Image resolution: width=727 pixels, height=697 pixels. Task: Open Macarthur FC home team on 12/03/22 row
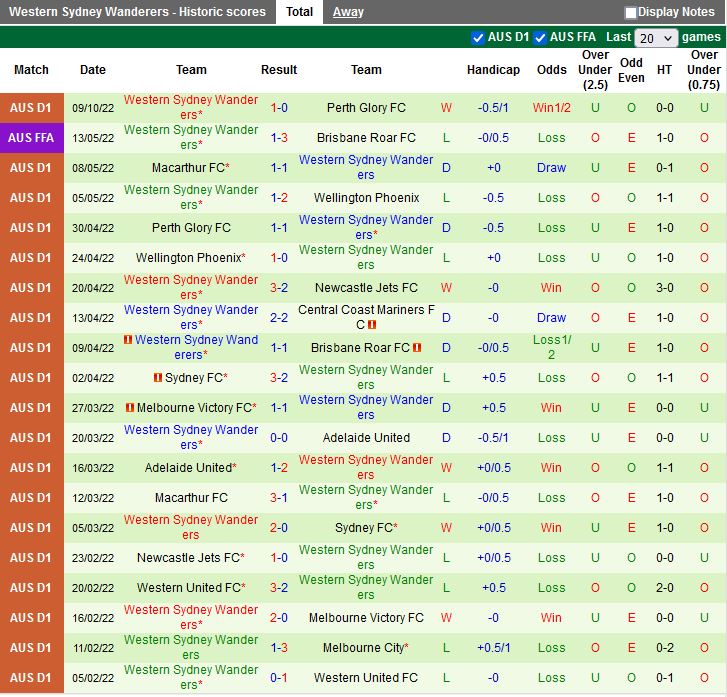pyautogui.click(x=191, y=498)
